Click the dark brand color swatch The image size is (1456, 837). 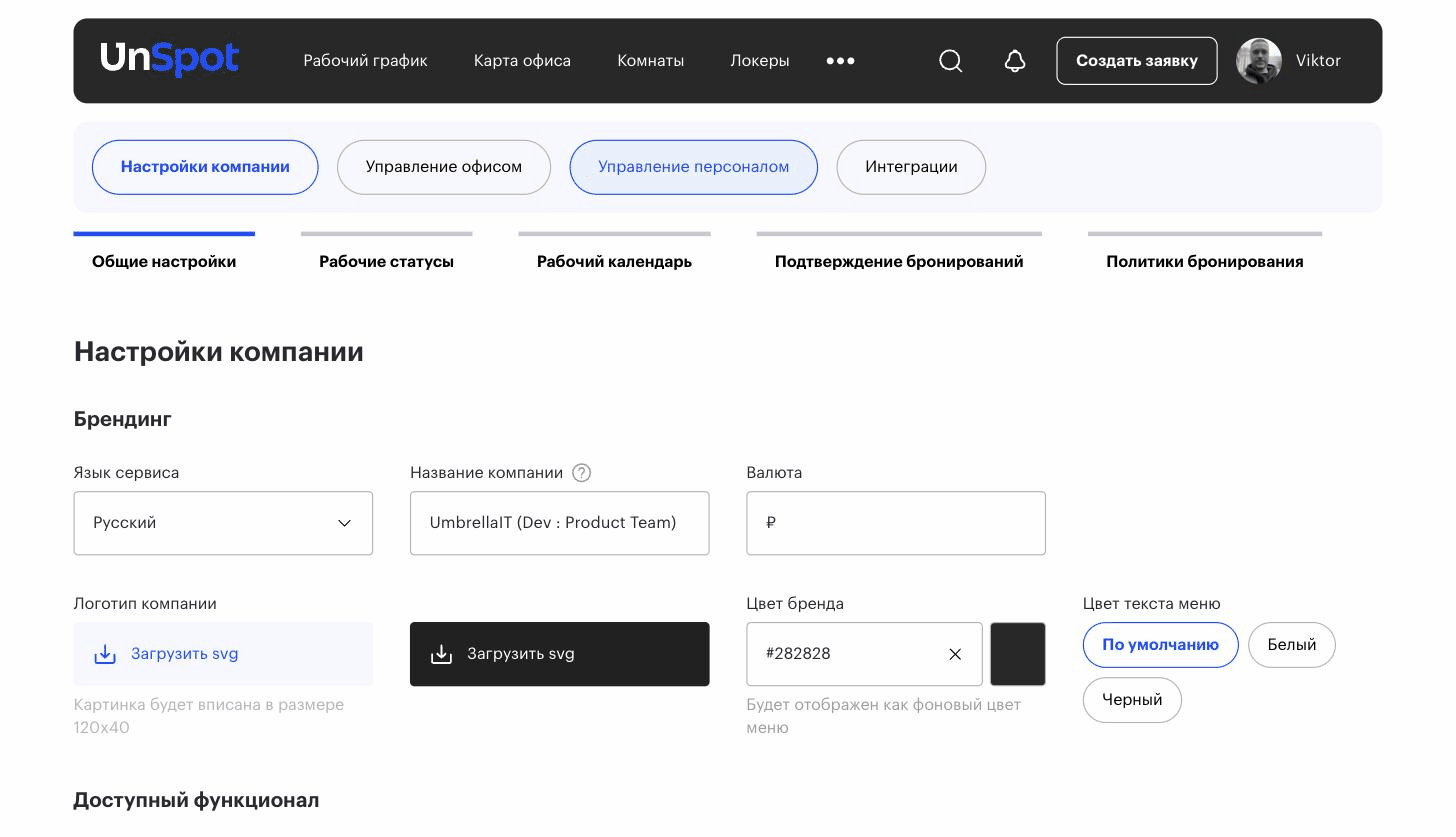(x=1018, y=654)
